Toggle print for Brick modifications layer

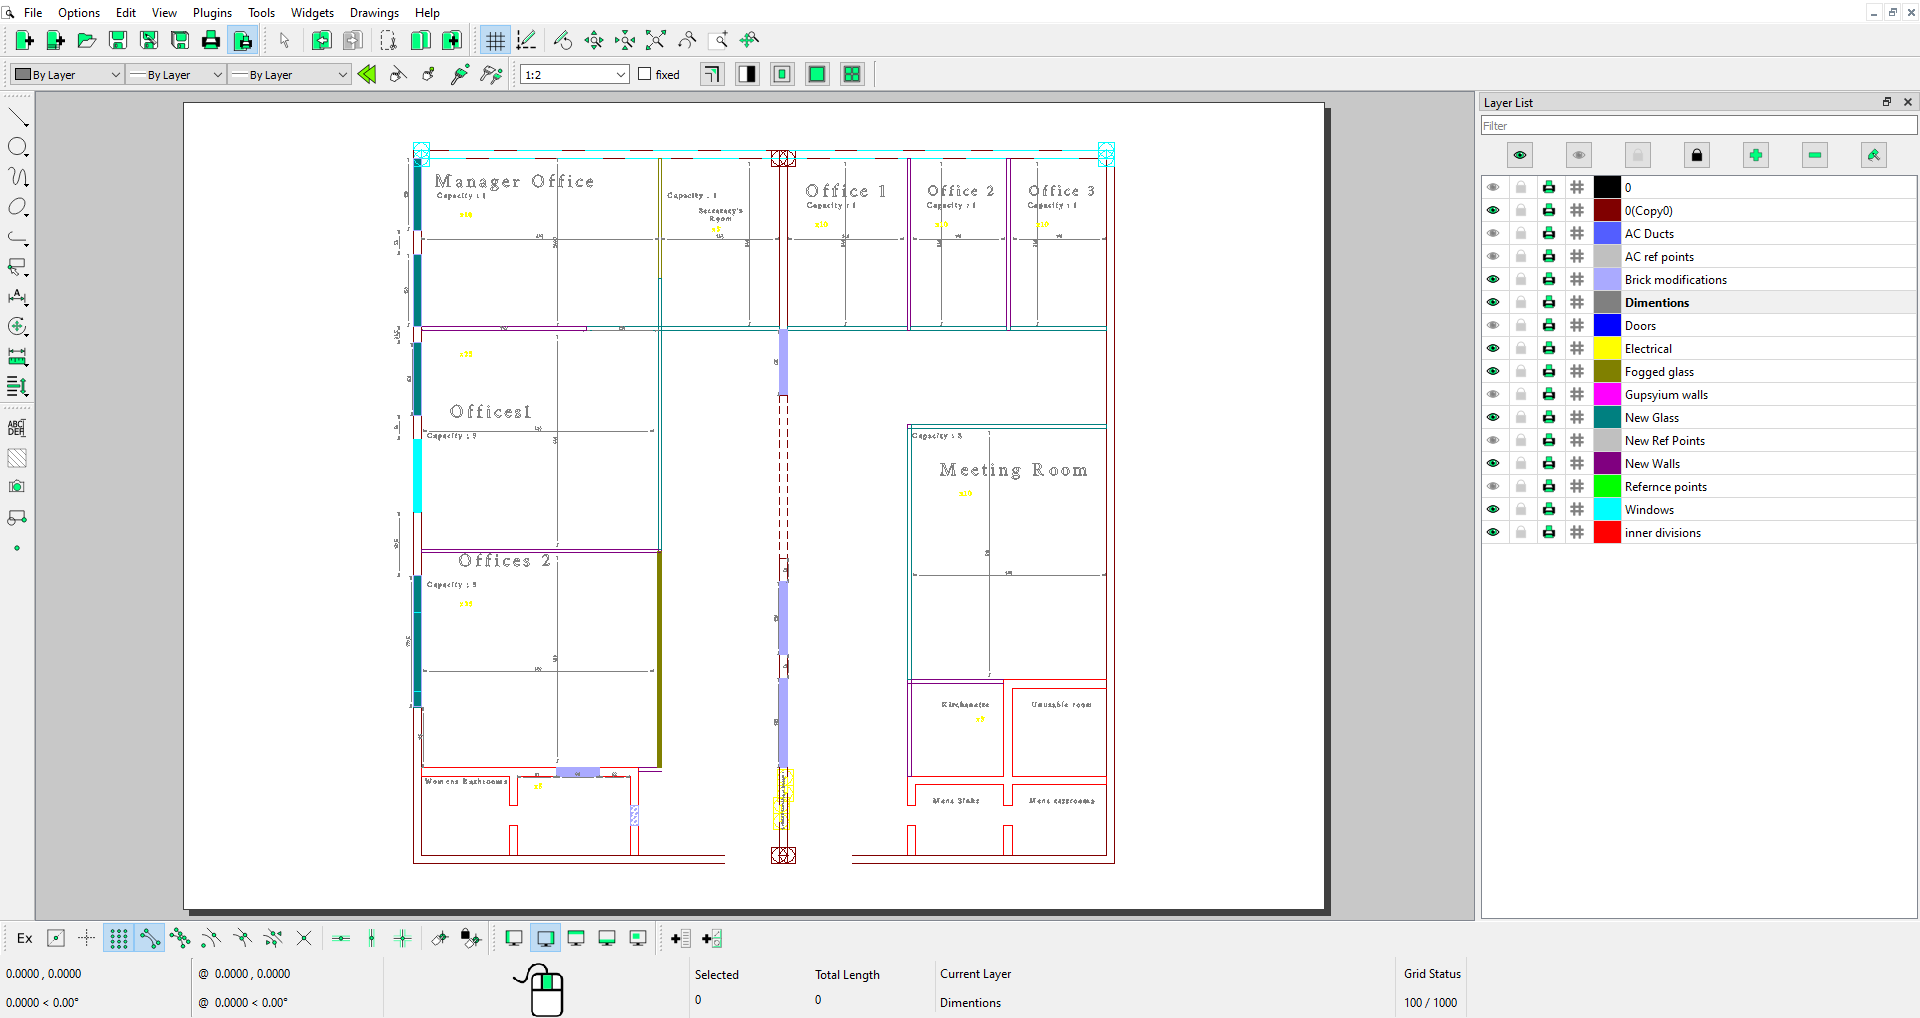coord(1549,279)
